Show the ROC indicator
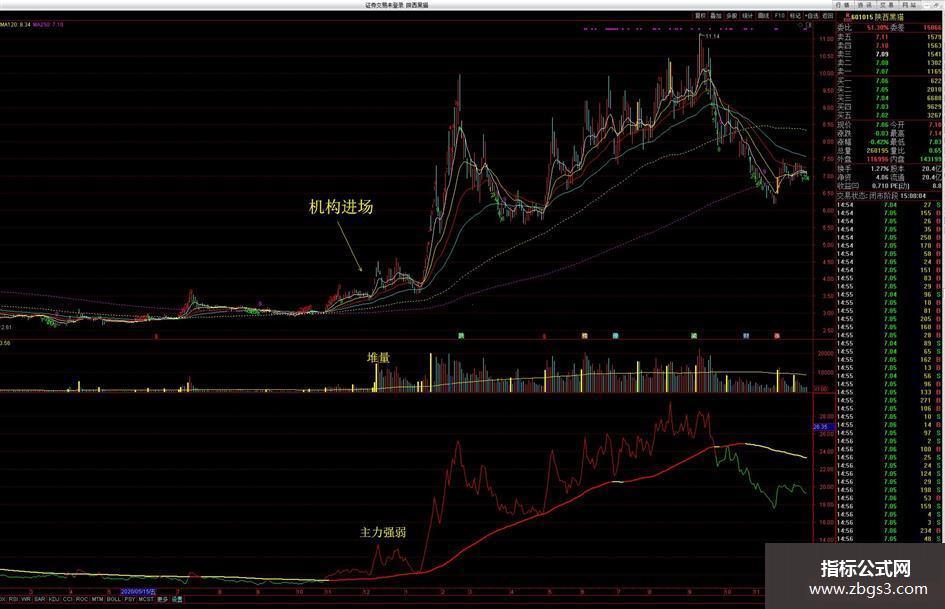The height and width of the screenshot is (609, 945). click(x=82, y=599)
